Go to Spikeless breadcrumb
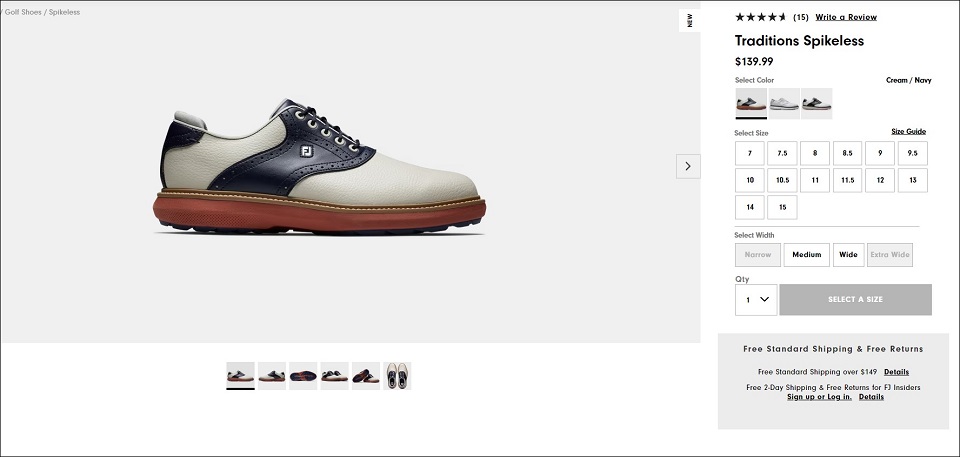The image size is (960, 457). (x=64, y=12)
